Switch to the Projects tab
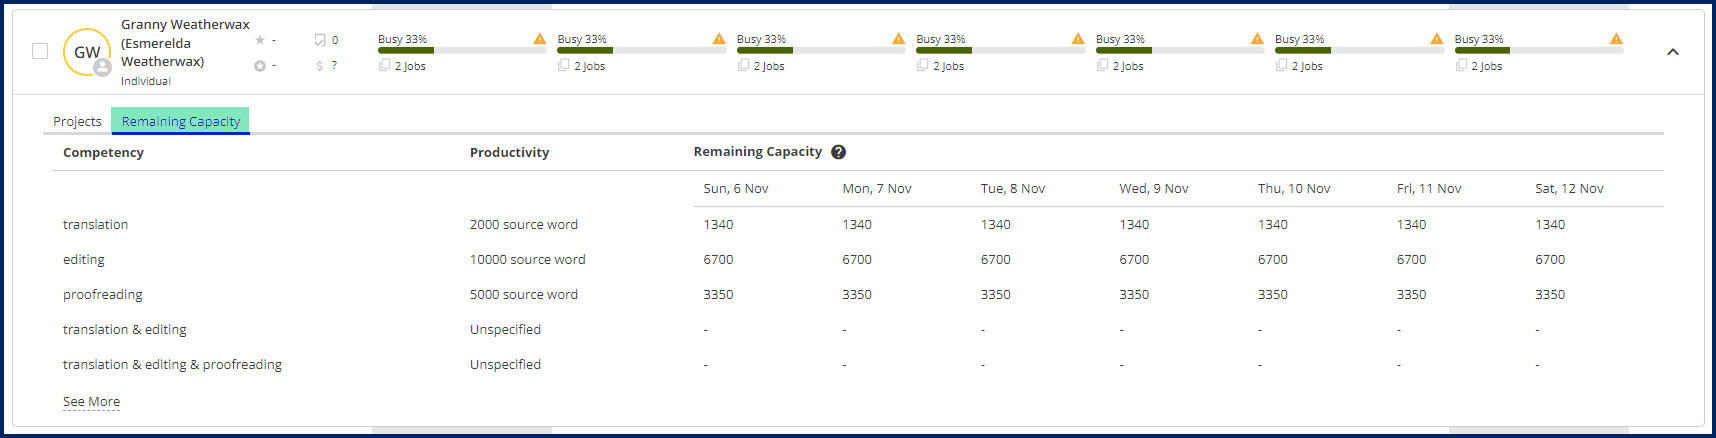This screenshot has height=438, width=1716. pyautogui.click(x=77, y=121)
